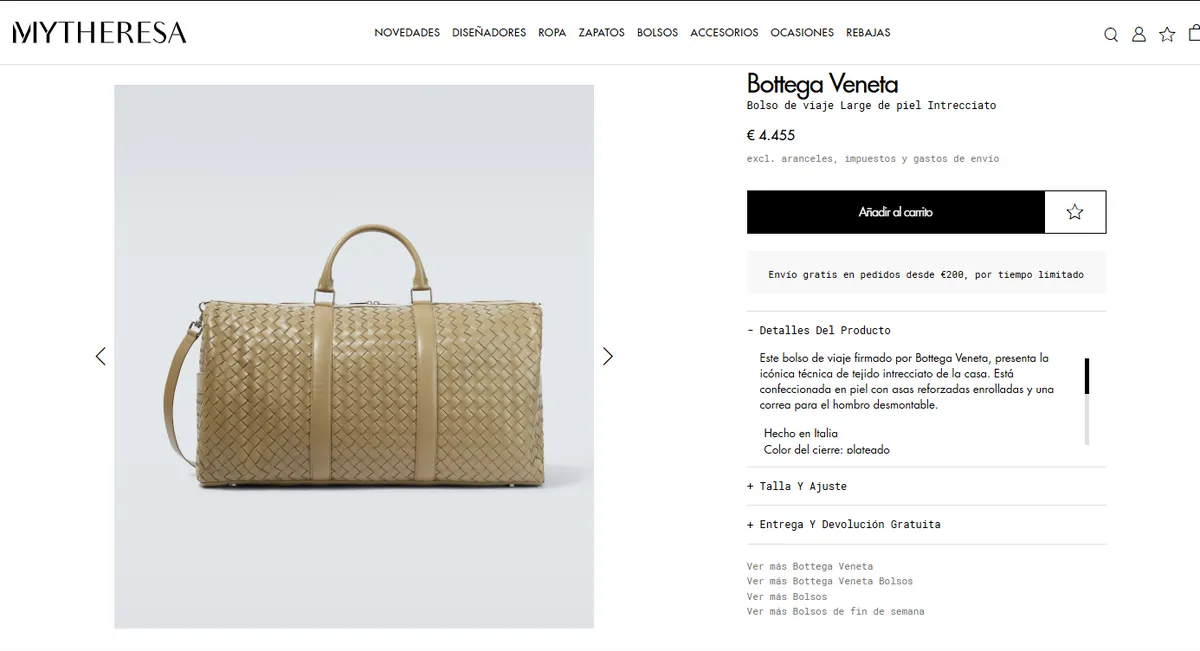Open the shopping bag icon
The image size is (1200, 651).
click(x=1194, y=33)
